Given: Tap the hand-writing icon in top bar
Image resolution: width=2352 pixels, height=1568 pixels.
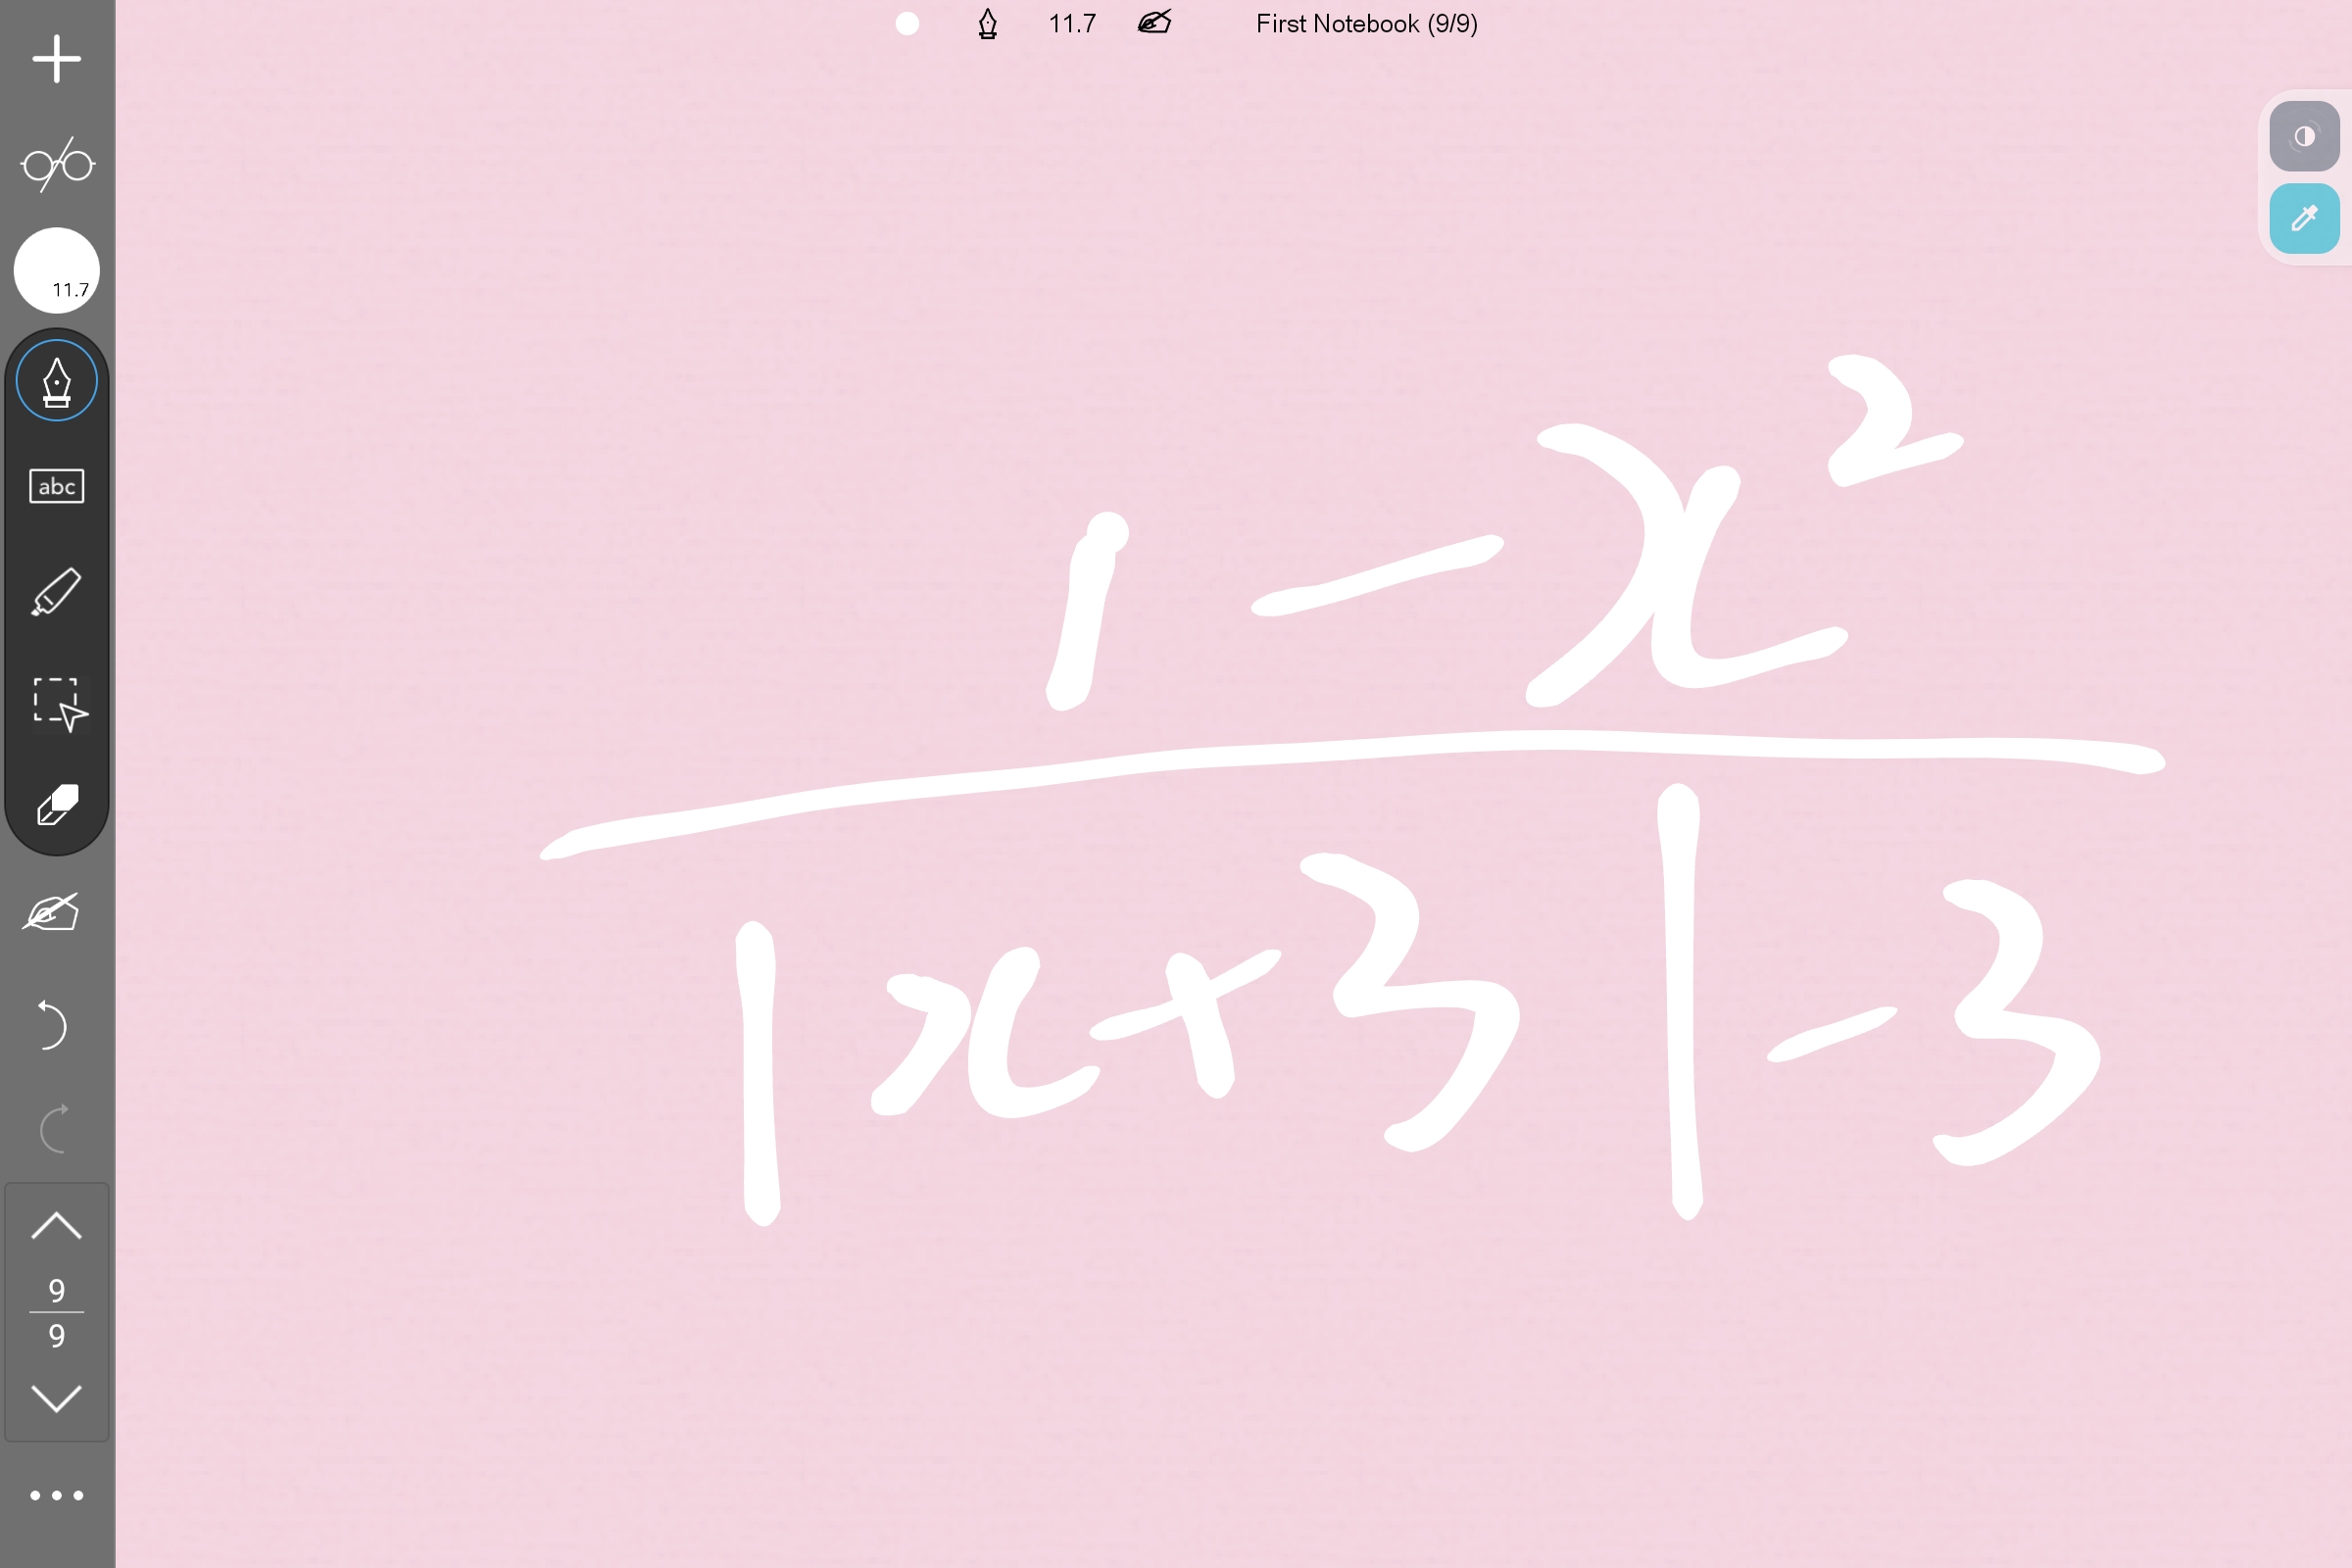Looking at the screenshot, I should (1155, 23).
